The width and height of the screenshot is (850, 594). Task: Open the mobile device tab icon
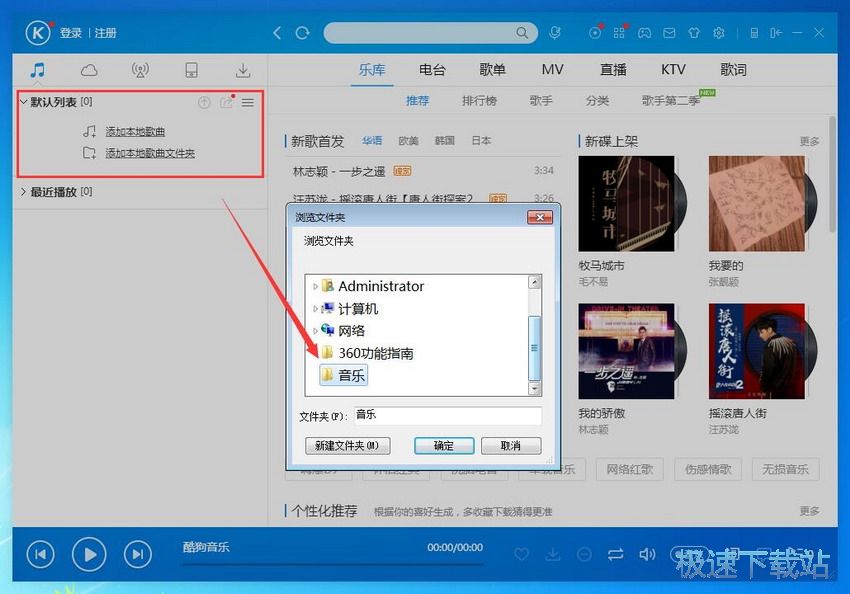tap(191, 70)
